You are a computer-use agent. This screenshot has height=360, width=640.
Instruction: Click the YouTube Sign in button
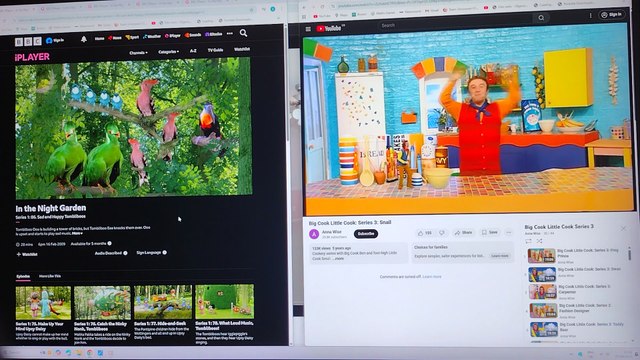[611, 14]
